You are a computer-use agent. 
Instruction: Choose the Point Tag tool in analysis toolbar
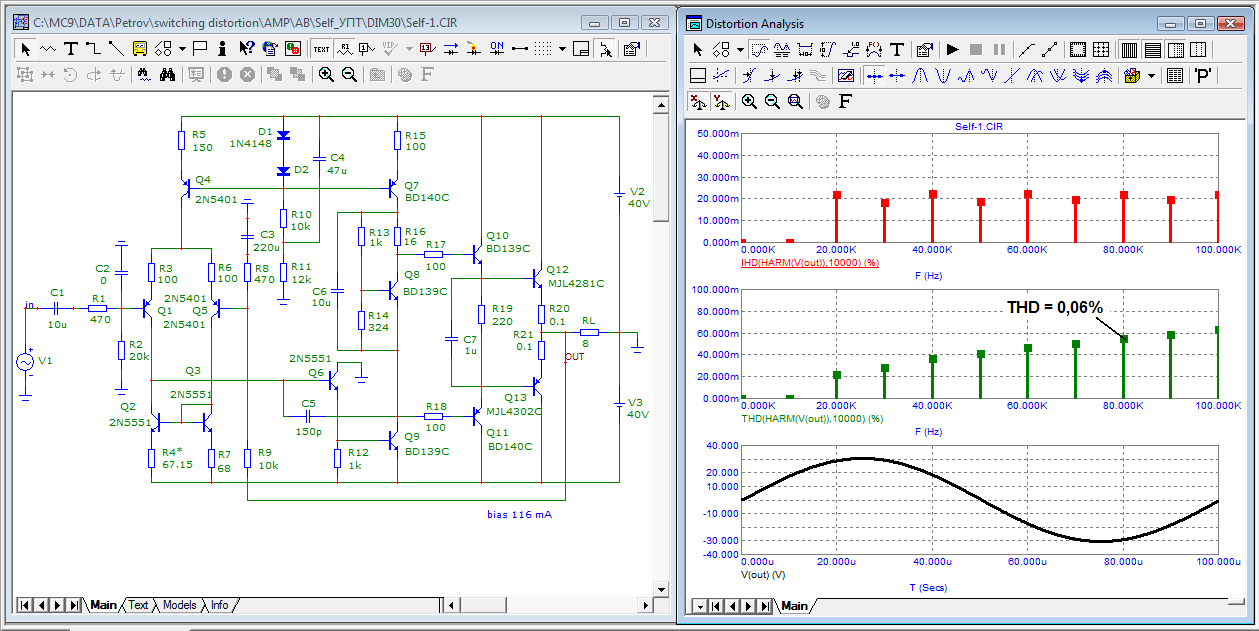pyautogui.click(x=851, y=50)
